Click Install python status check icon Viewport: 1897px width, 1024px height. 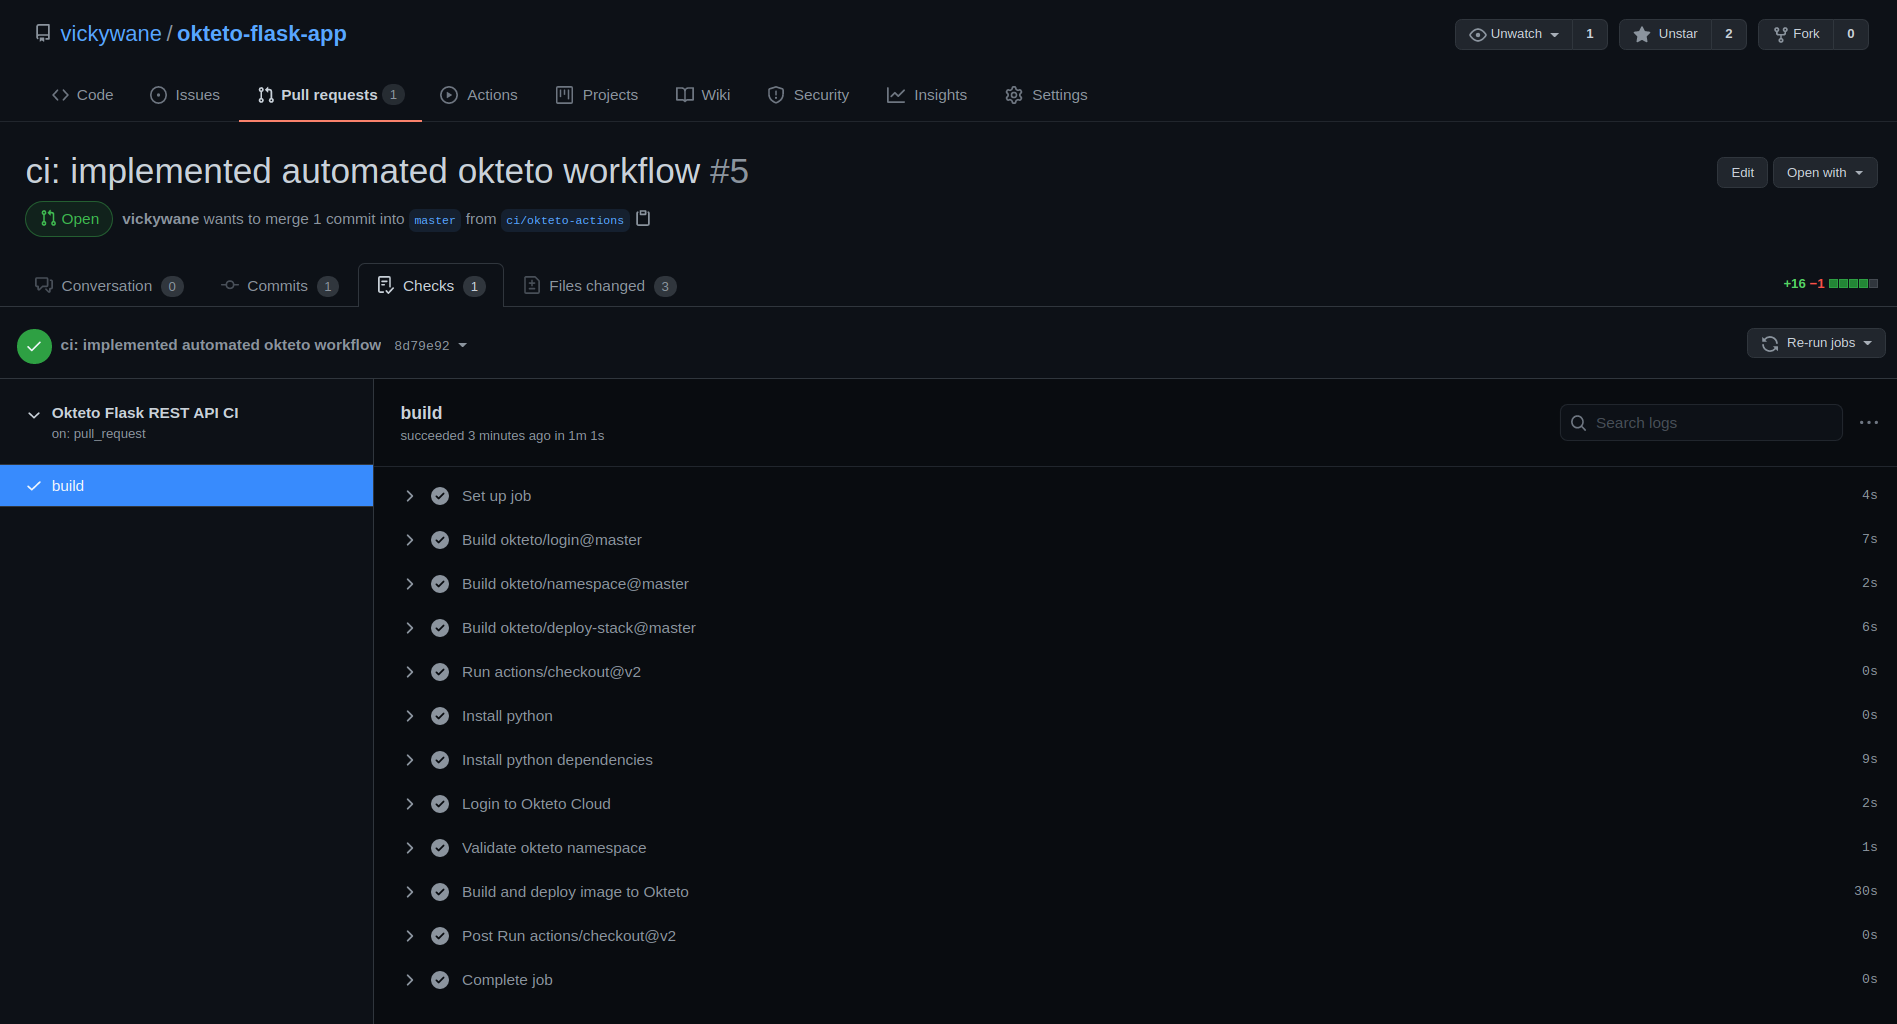pos(440,716)
